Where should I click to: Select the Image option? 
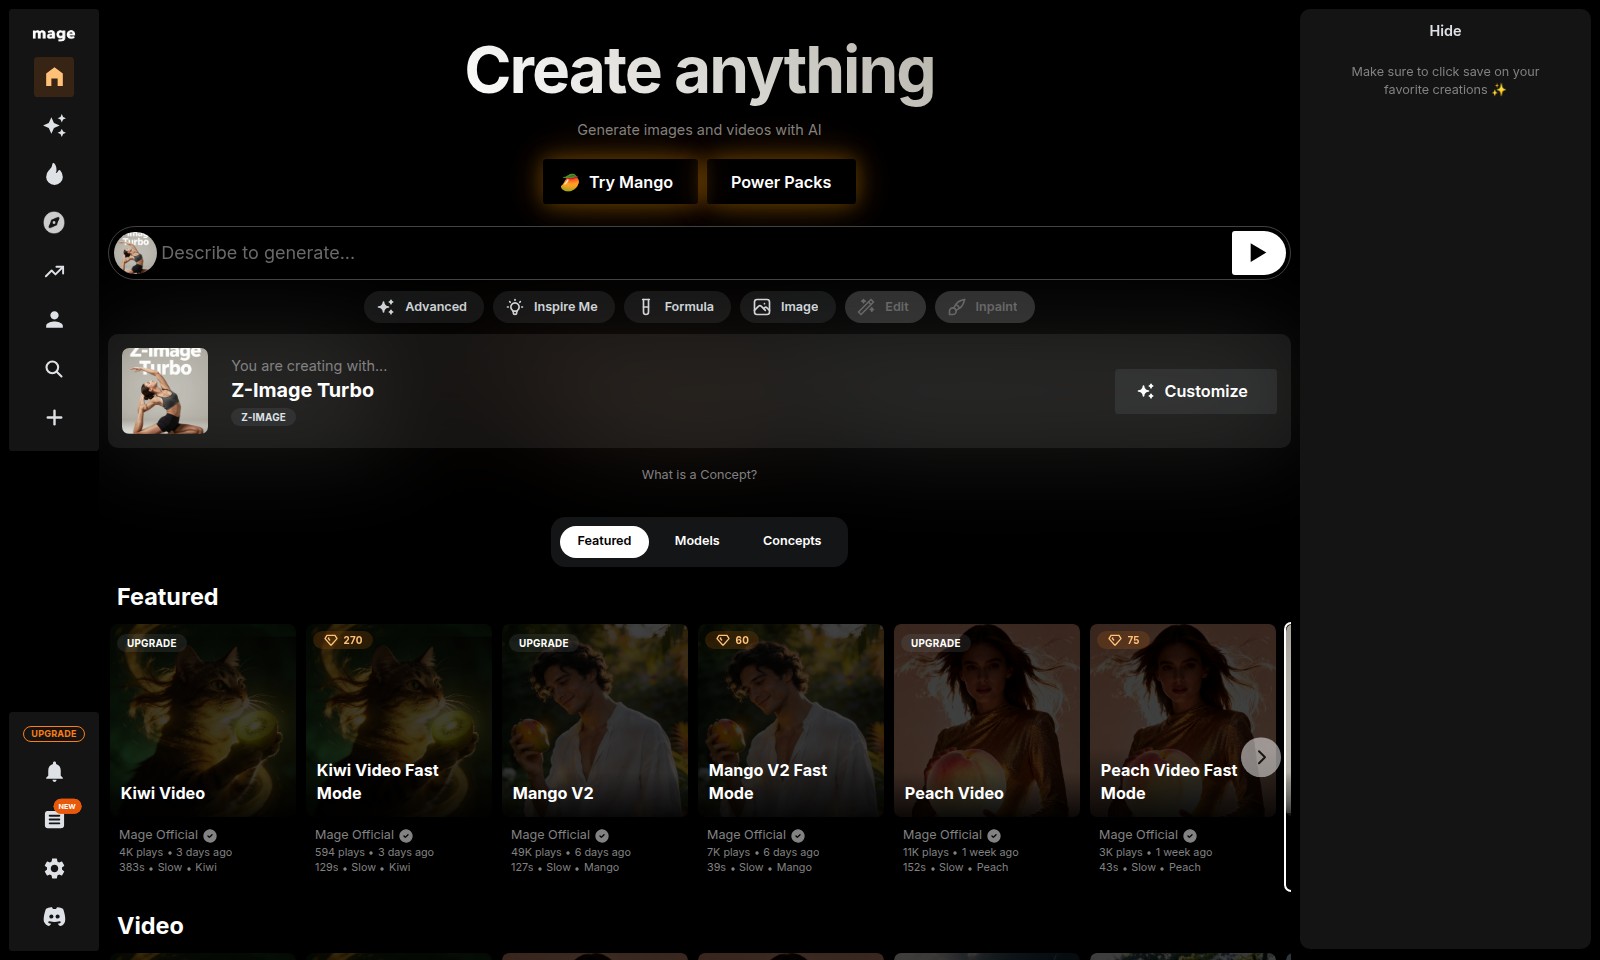point(787,307)
